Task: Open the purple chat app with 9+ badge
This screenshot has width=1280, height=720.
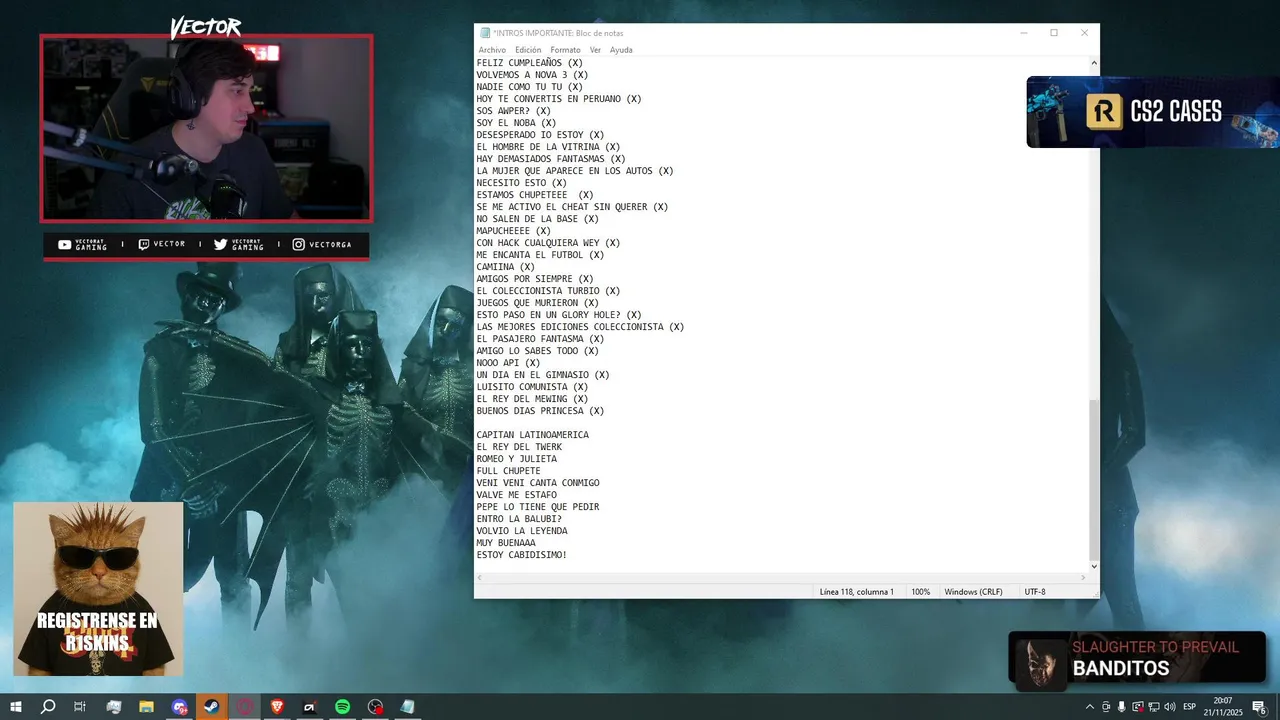Action: point(179,707)
